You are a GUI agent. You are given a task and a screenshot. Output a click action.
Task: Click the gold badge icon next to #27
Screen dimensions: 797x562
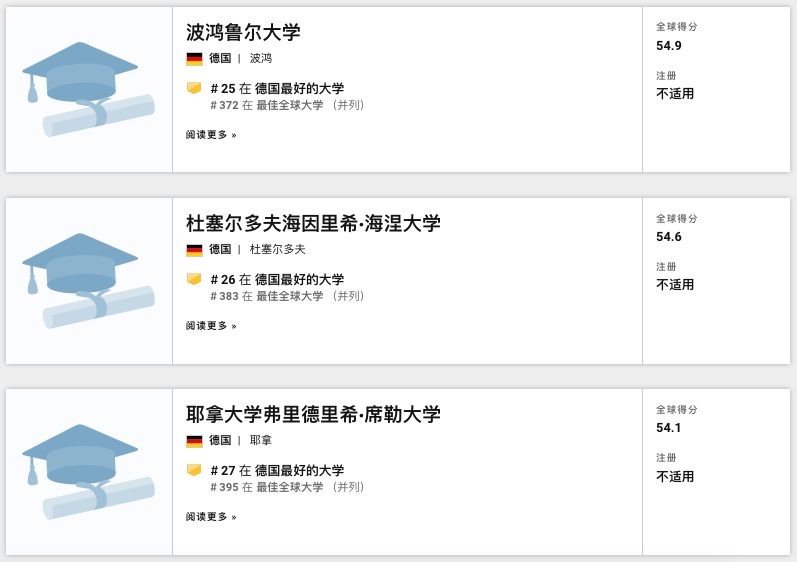pos(194,470)
